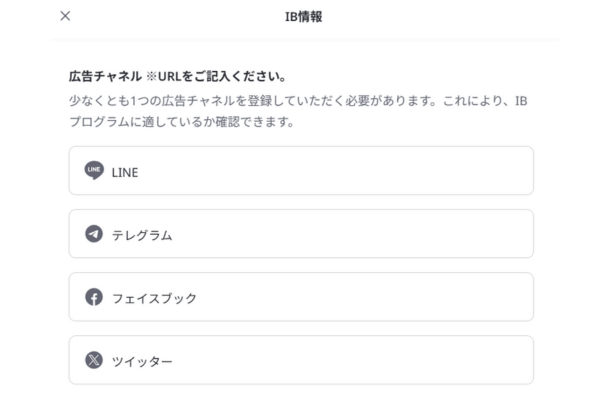The image size is (600, 400).
Task: Click the フェイスブック placeholder label text
Action: pos(154,299)
